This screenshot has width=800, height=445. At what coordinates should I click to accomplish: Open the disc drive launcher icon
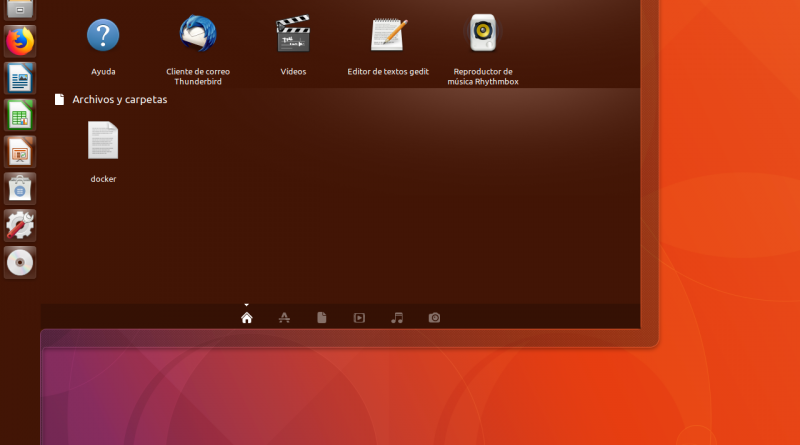point(20,263)
